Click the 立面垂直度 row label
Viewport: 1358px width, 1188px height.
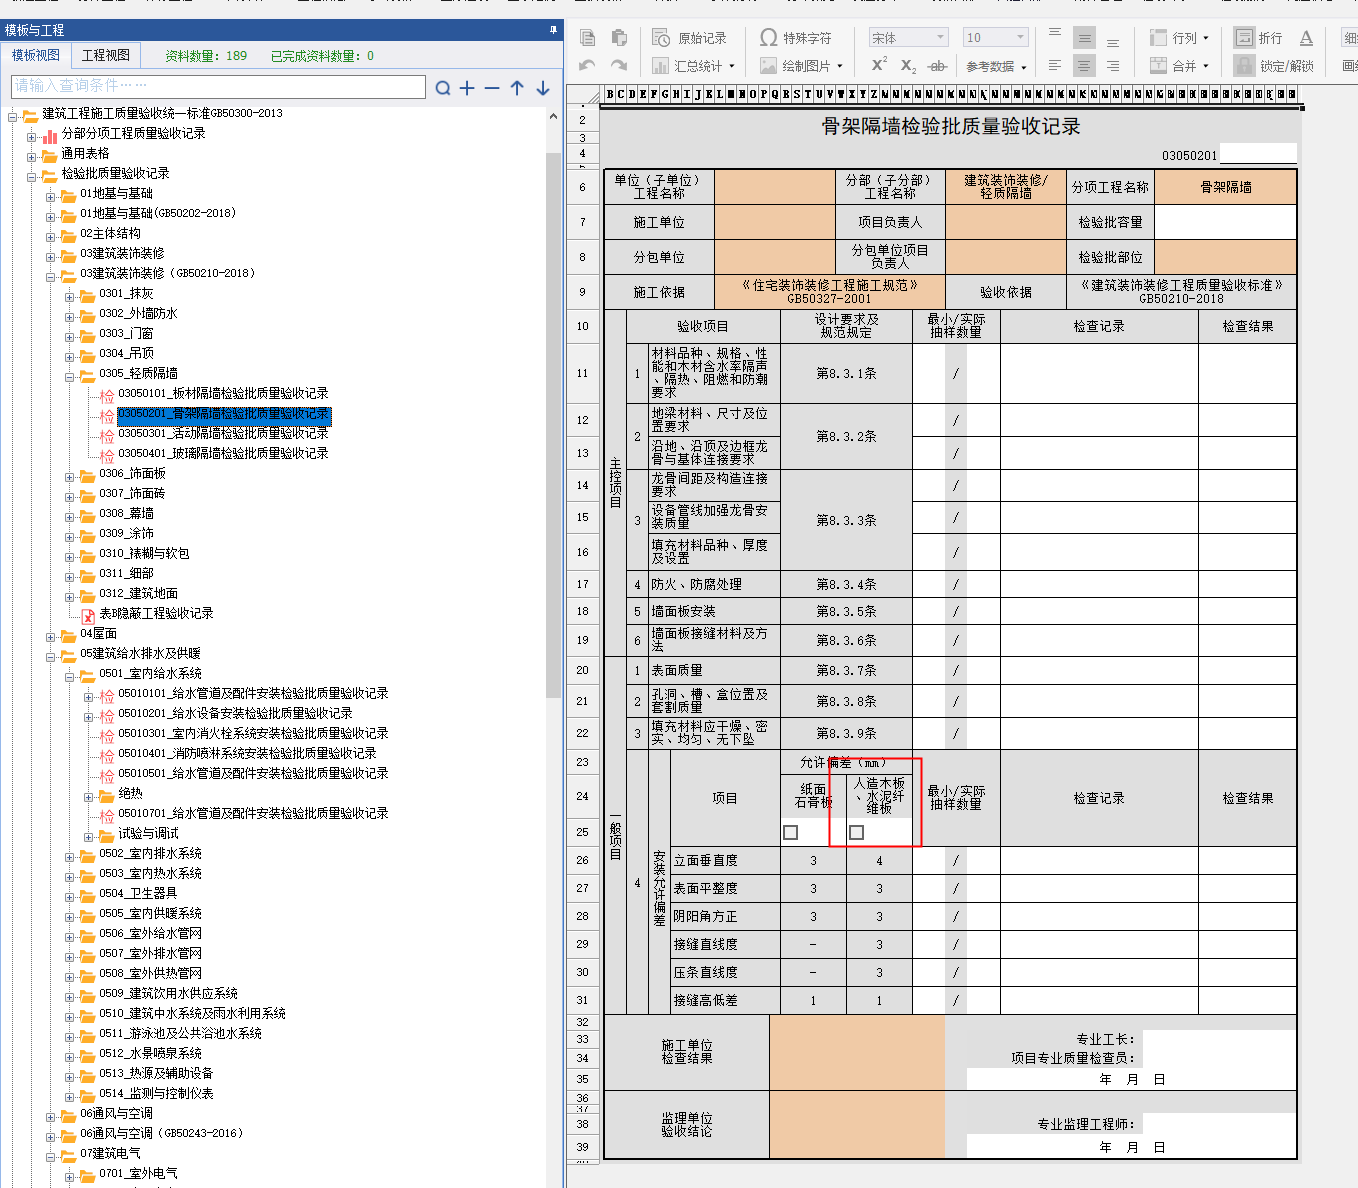[x=705, y=860]
